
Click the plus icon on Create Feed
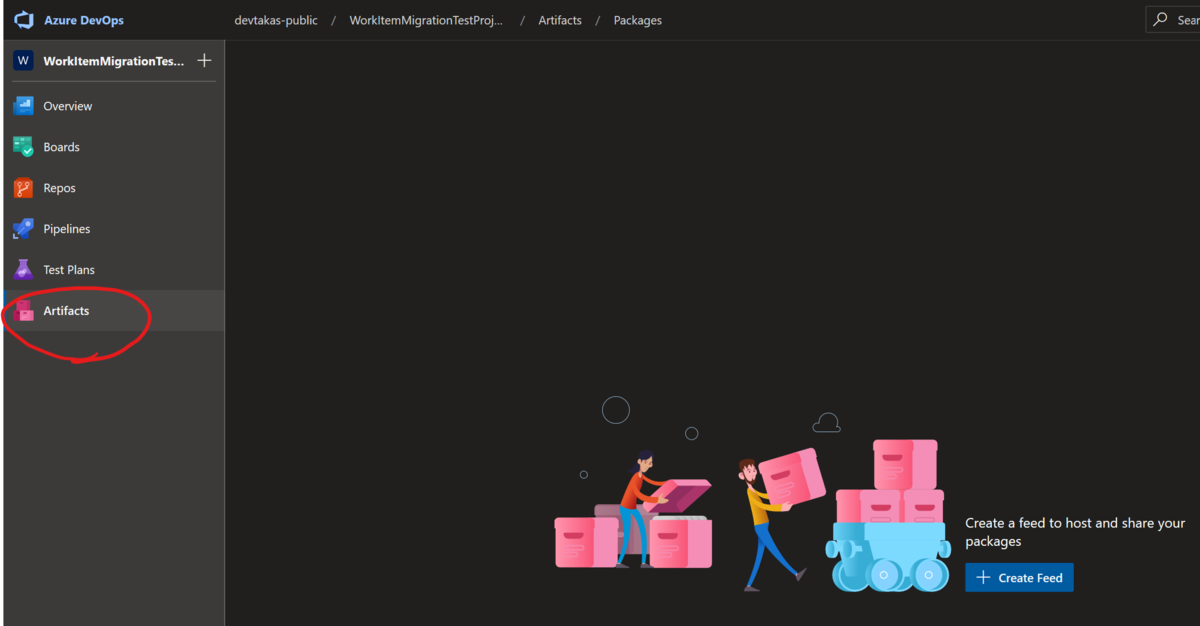coord(983,578)
